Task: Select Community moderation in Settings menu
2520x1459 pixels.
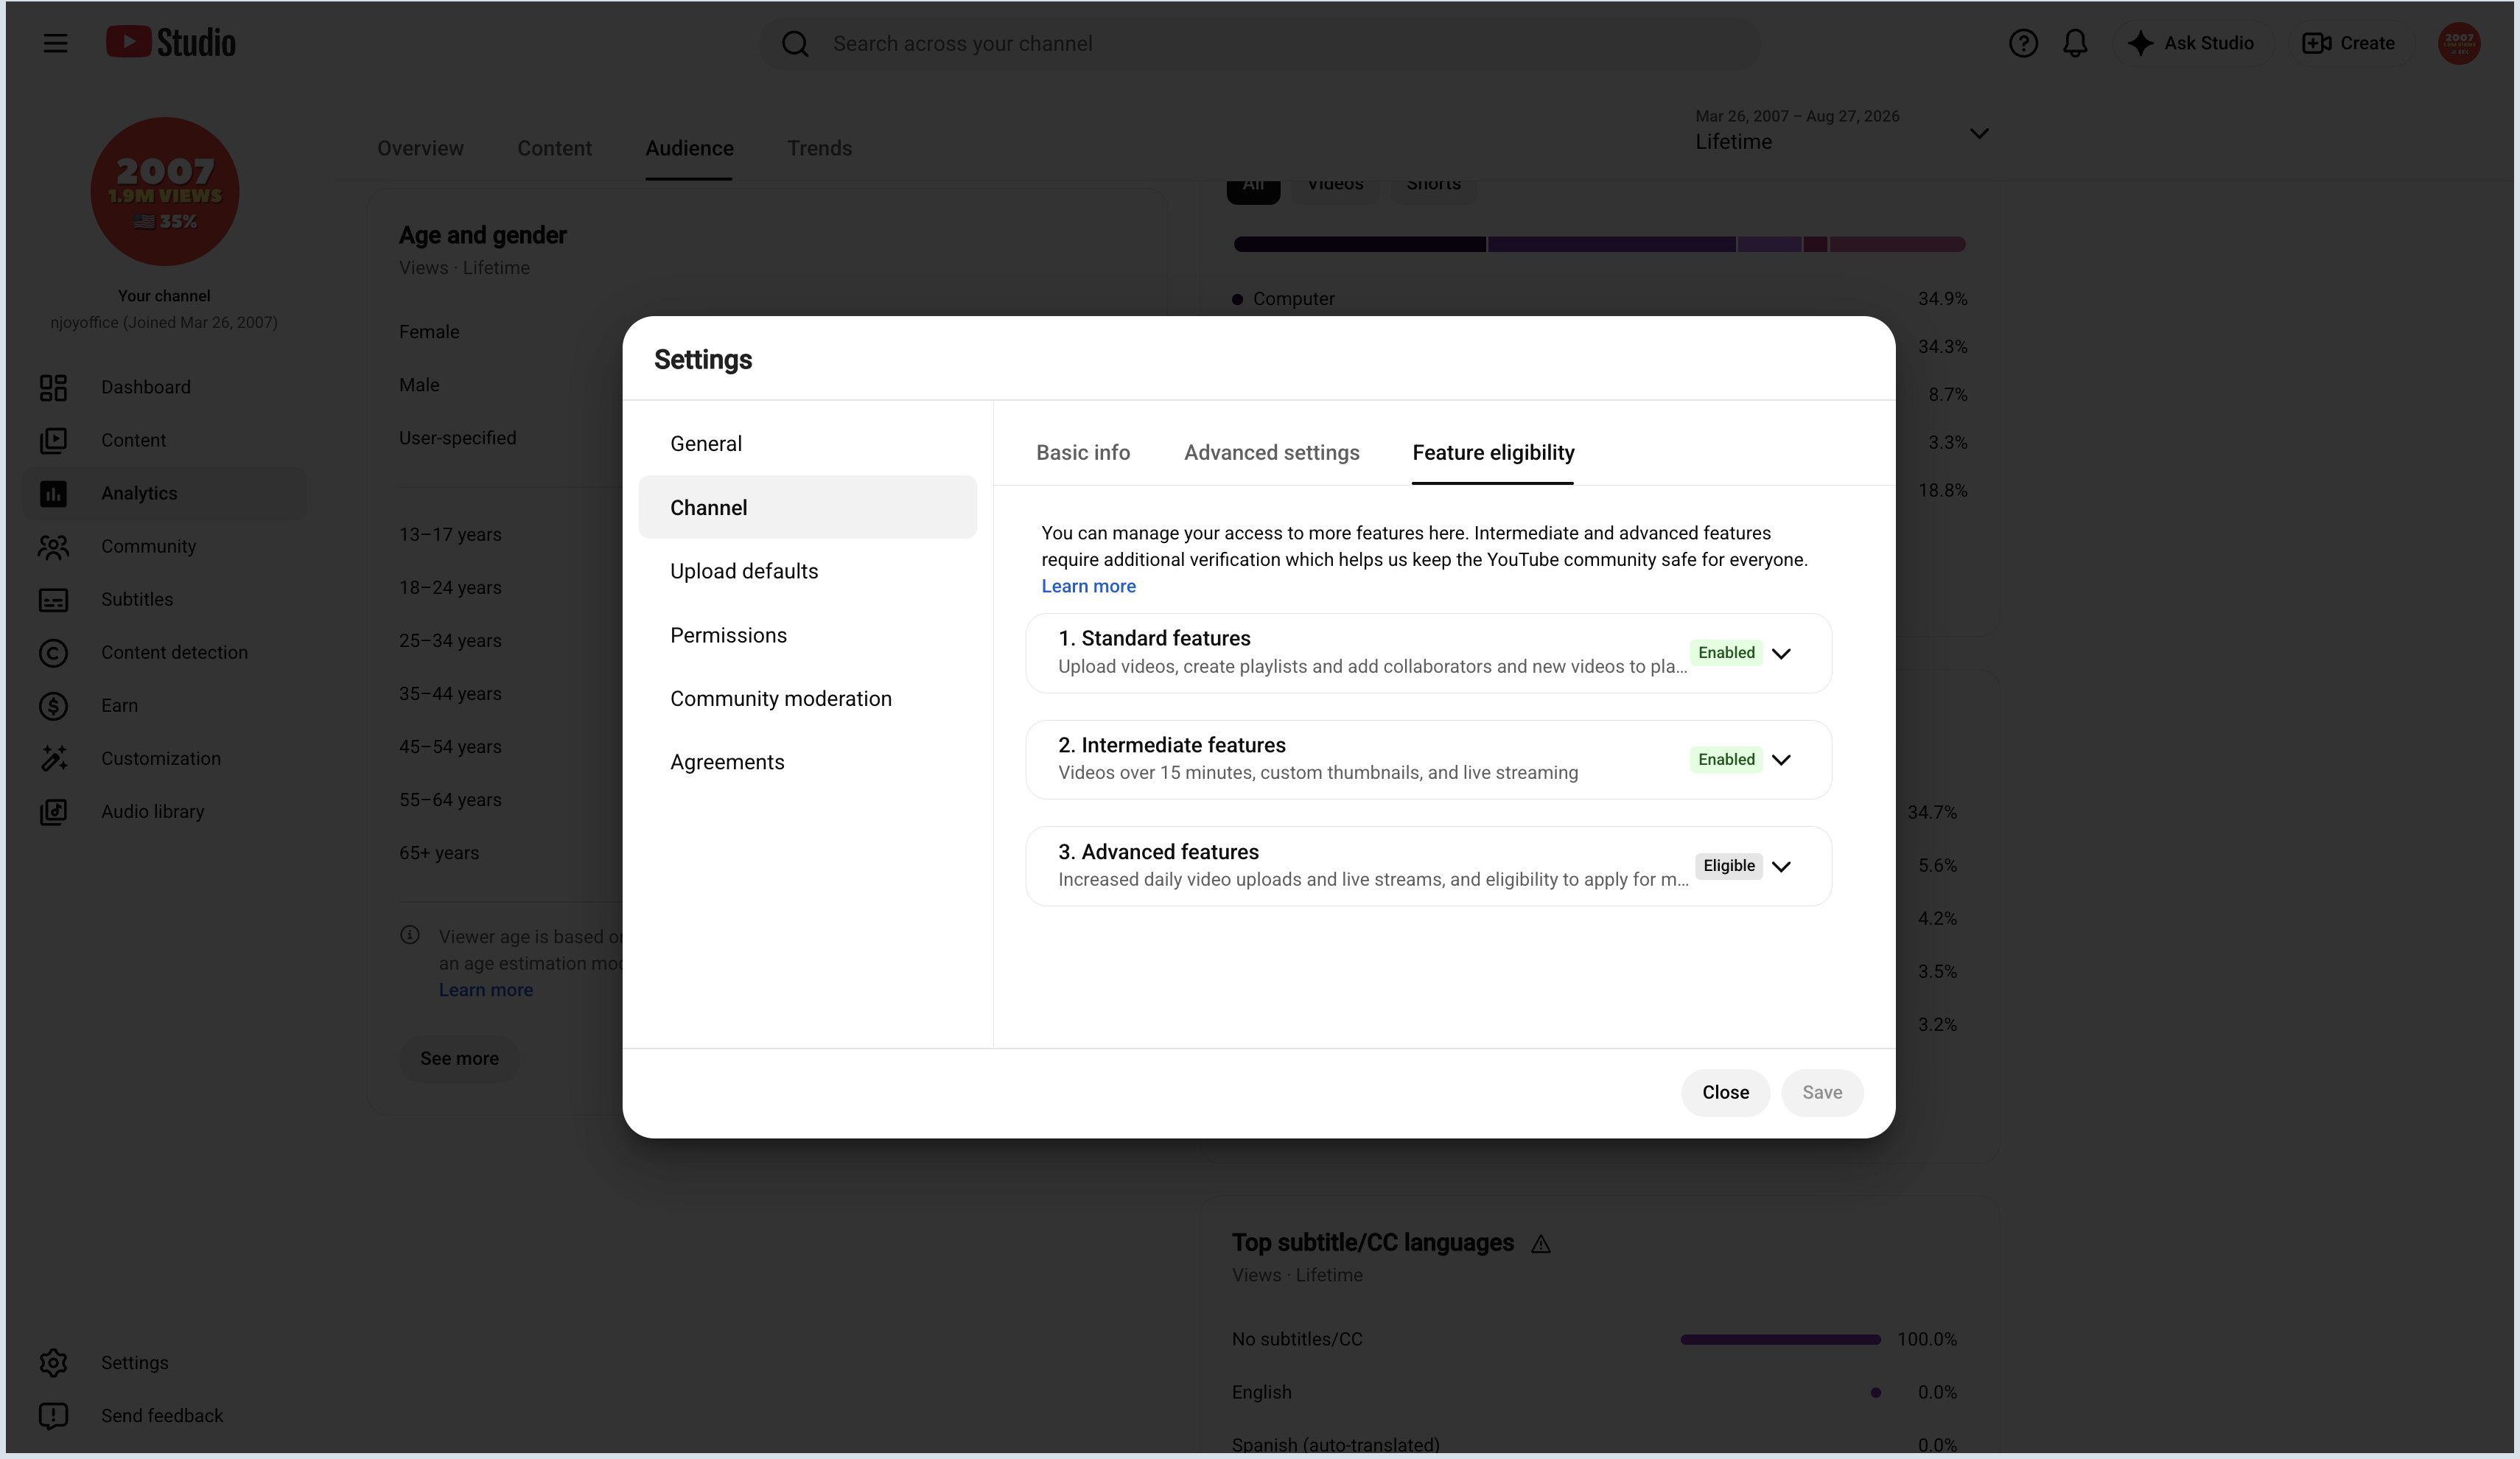Action: (x=807, y=698)
